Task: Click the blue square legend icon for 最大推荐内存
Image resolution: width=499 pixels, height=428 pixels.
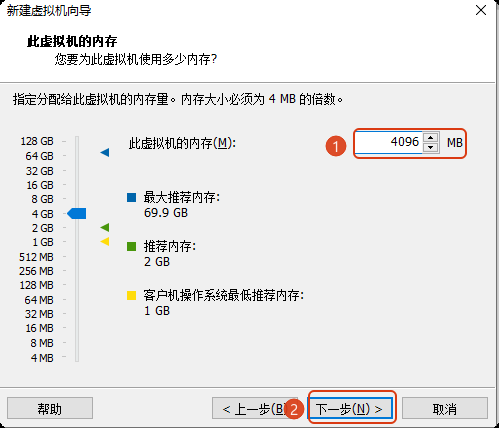Action: [132, 197]
